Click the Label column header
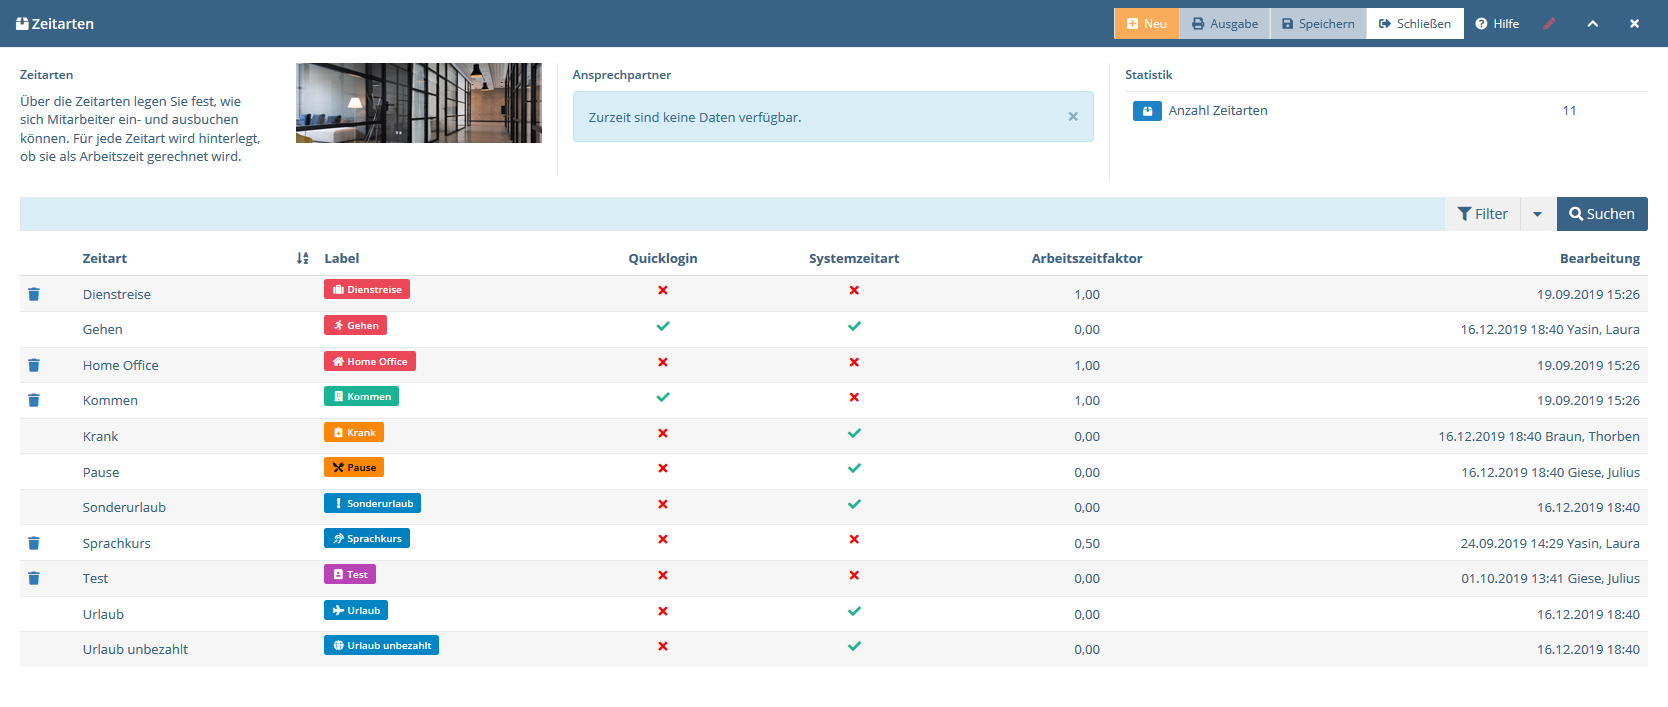Image resolution: width=1668 pixels, height=707 pixels. coord(342,258)
